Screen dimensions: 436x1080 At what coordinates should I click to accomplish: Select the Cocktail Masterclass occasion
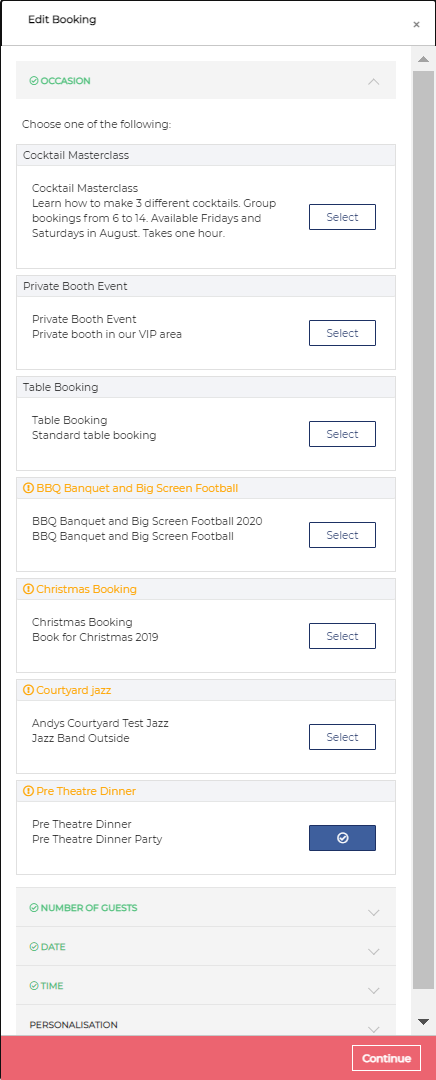tap(342, 217)
